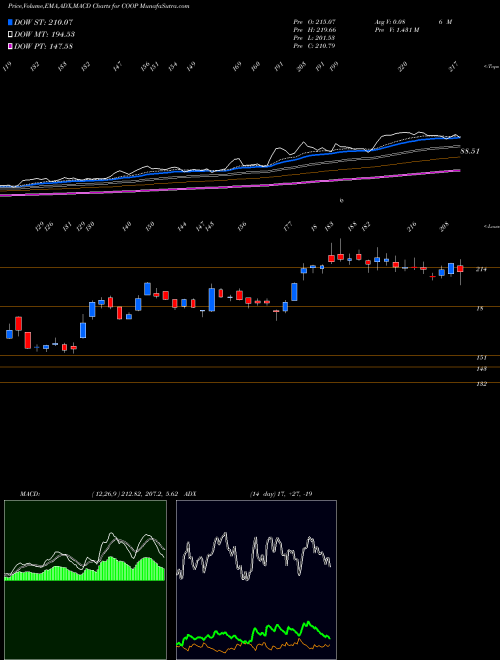Click the 148 price level label
This screenshot has height=660, width=500.
click(x=481, y=369)
